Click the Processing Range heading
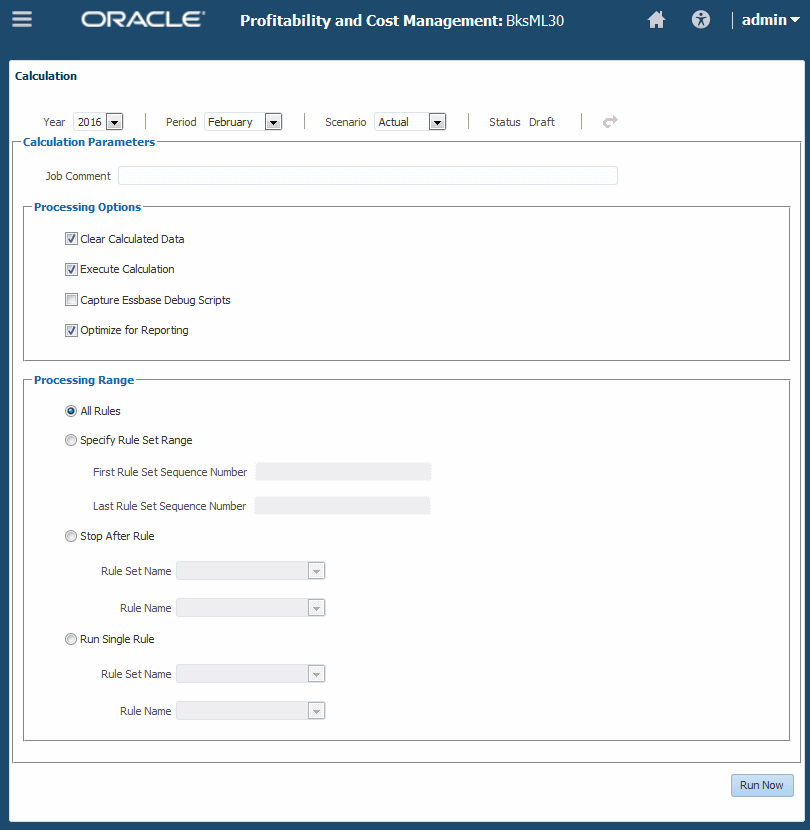 point(84,380)
